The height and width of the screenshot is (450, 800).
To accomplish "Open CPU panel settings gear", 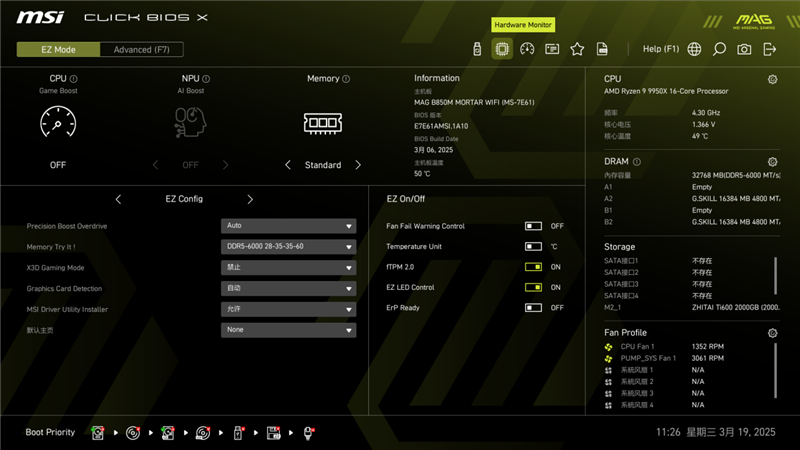I will coord(772,79).
